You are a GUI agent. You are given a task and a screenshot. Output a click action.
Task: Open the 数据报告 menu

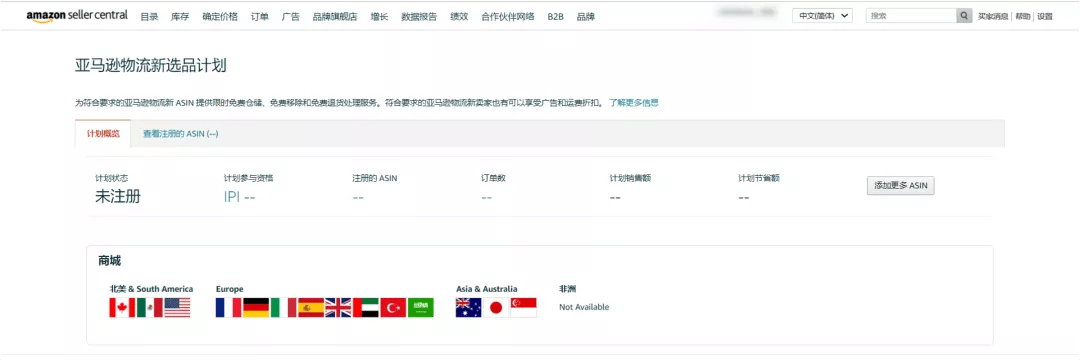(x=419, y=17)
